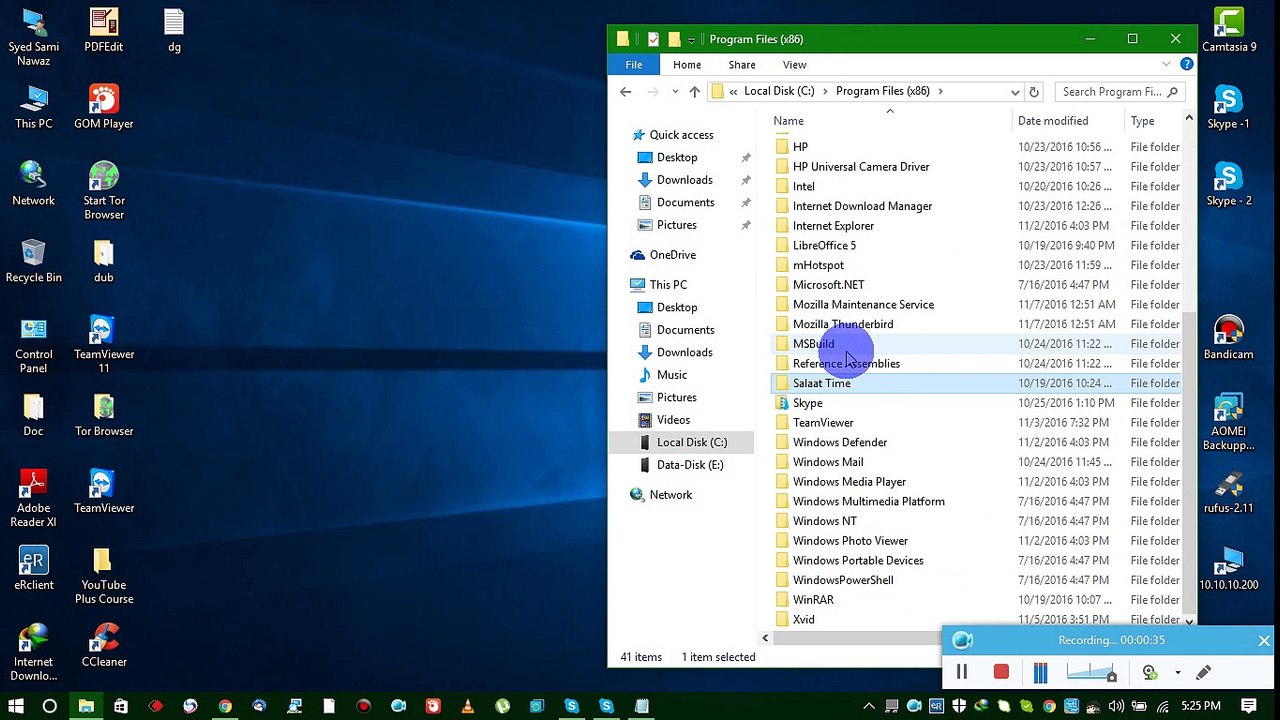Expand the Explorer ribbon with the chevron
The image size is (1280, 720).
1166,65
